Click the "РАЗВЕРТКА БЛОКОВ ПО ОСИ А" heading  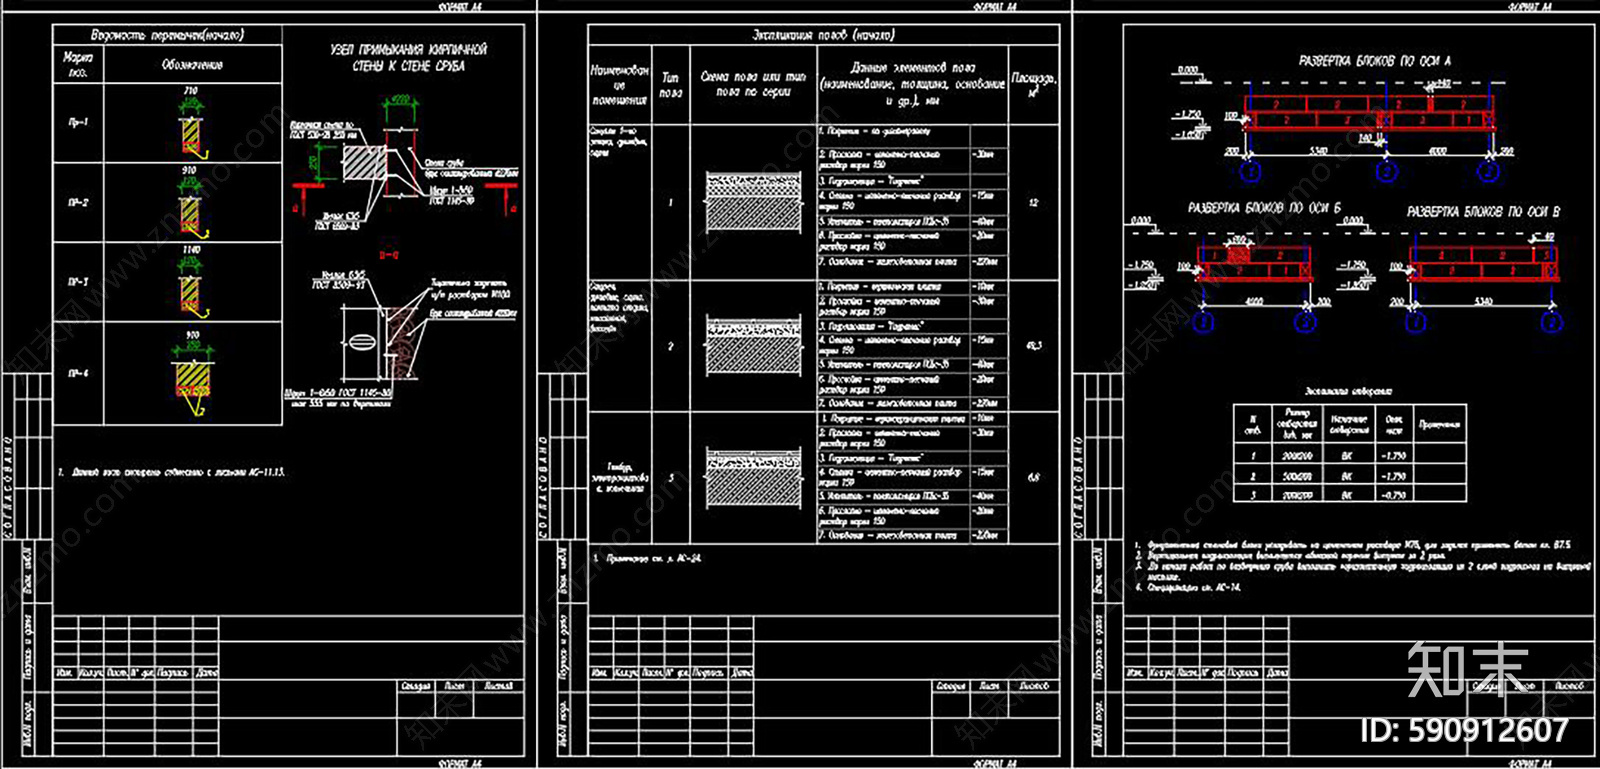point(1374,61)
